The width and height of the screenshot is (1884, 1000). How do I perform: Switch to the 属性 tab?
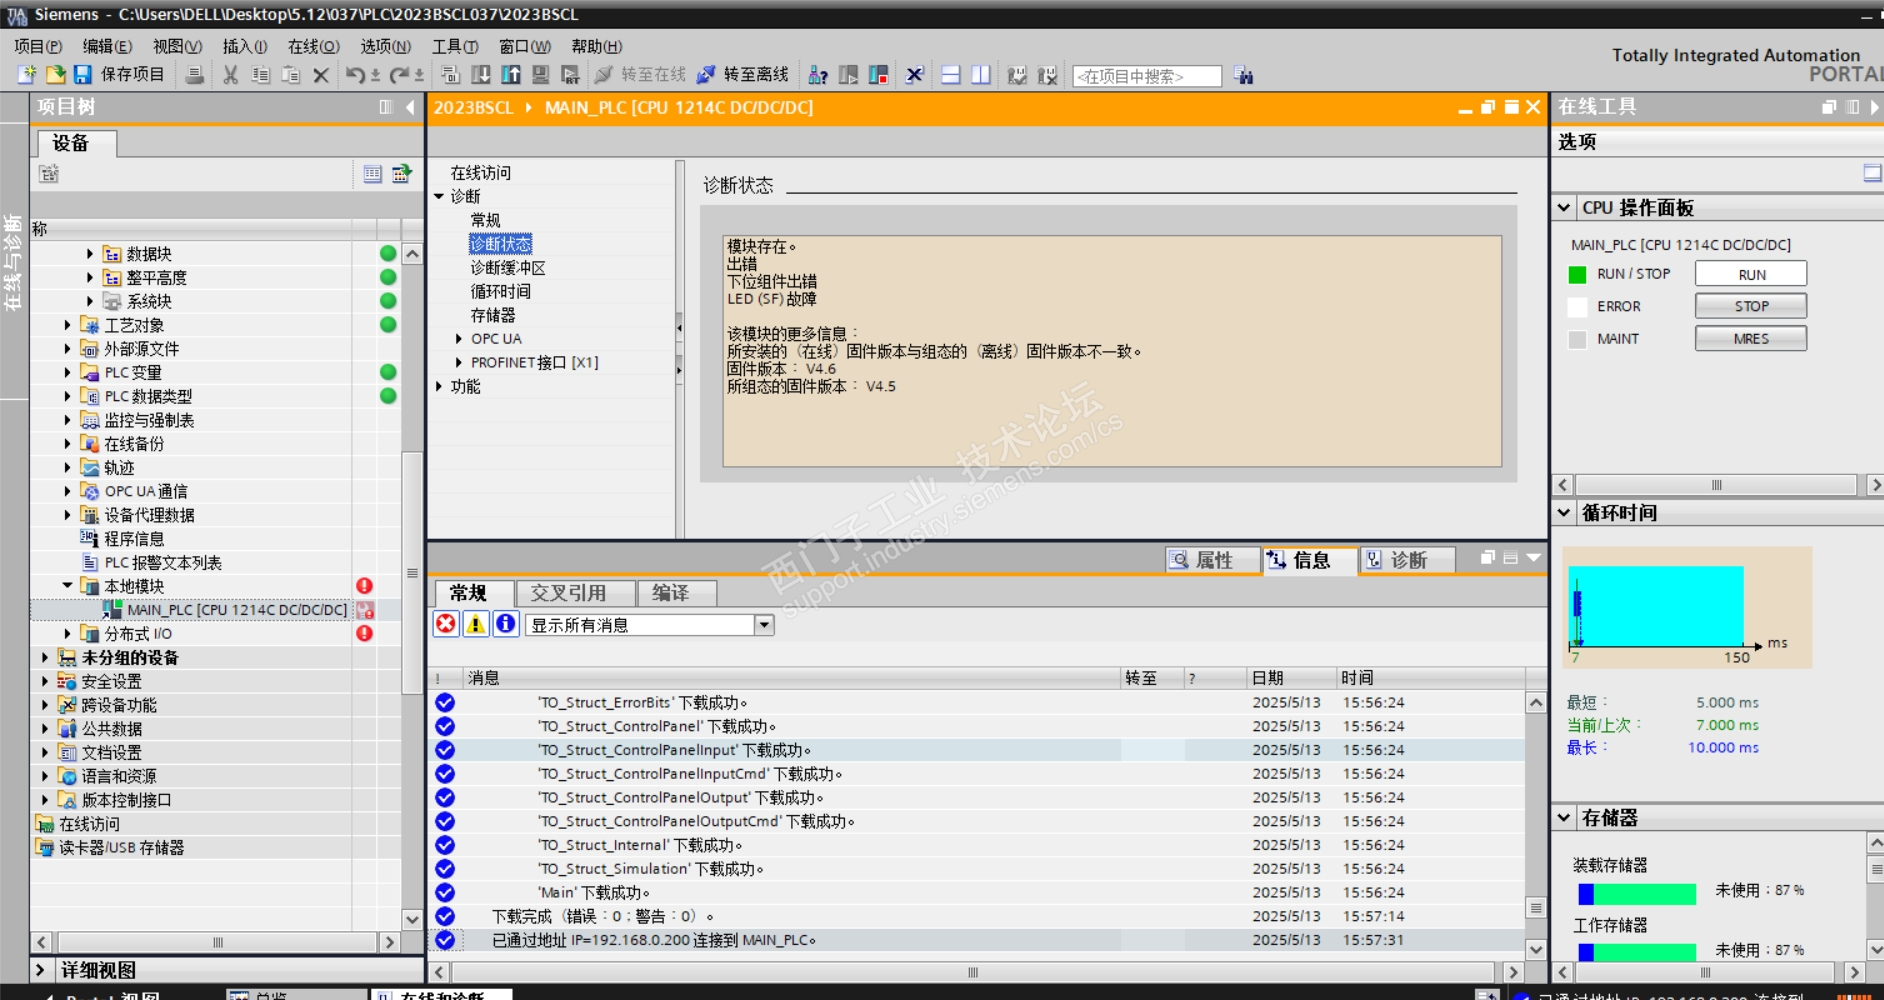1213,560
